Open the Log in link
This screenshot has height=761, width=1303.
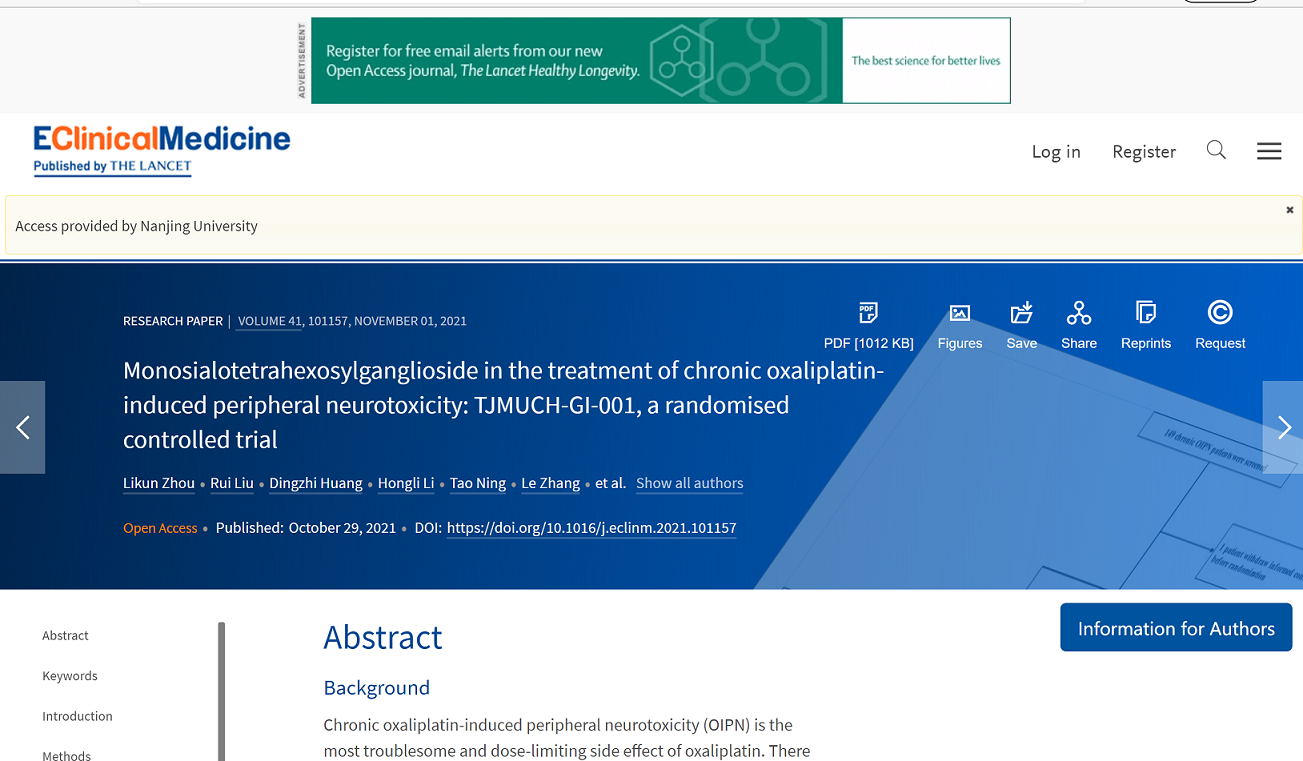(x=1056, y=151)
